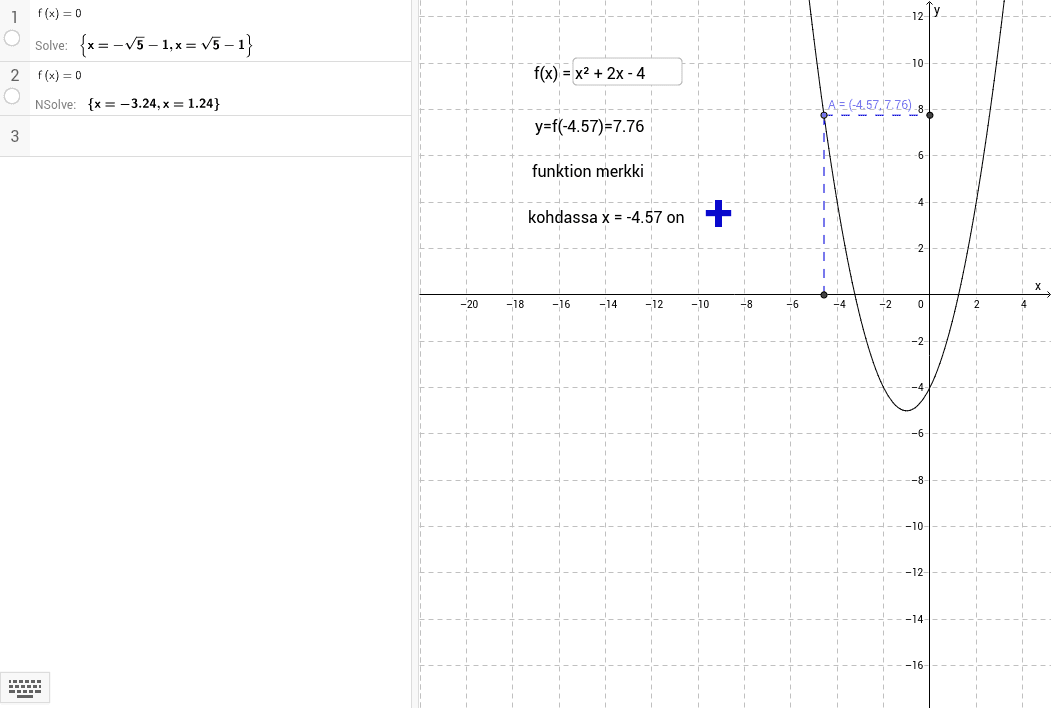This screenshot has height=710, width=1053.
Task: Click the y-axis tick label −16
Action: 914,665
